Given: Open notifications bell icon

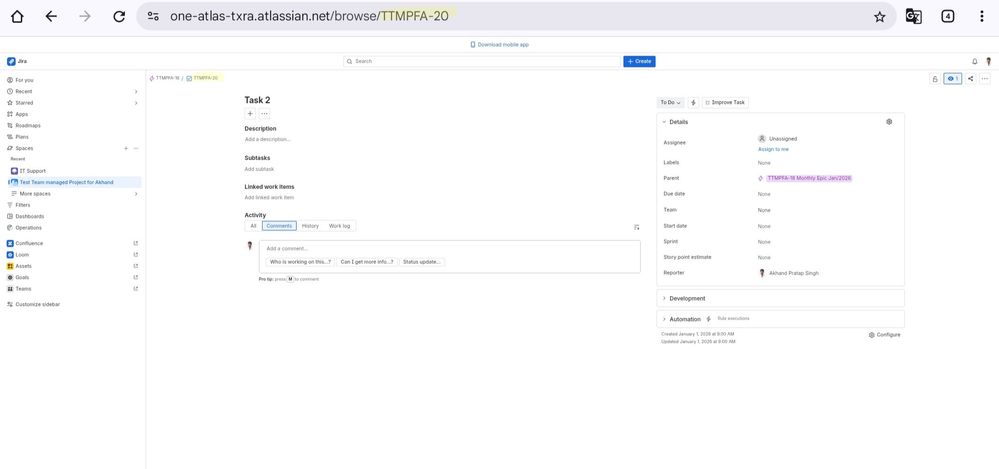Looking at the screenshot, I should (x=974, y=61).
